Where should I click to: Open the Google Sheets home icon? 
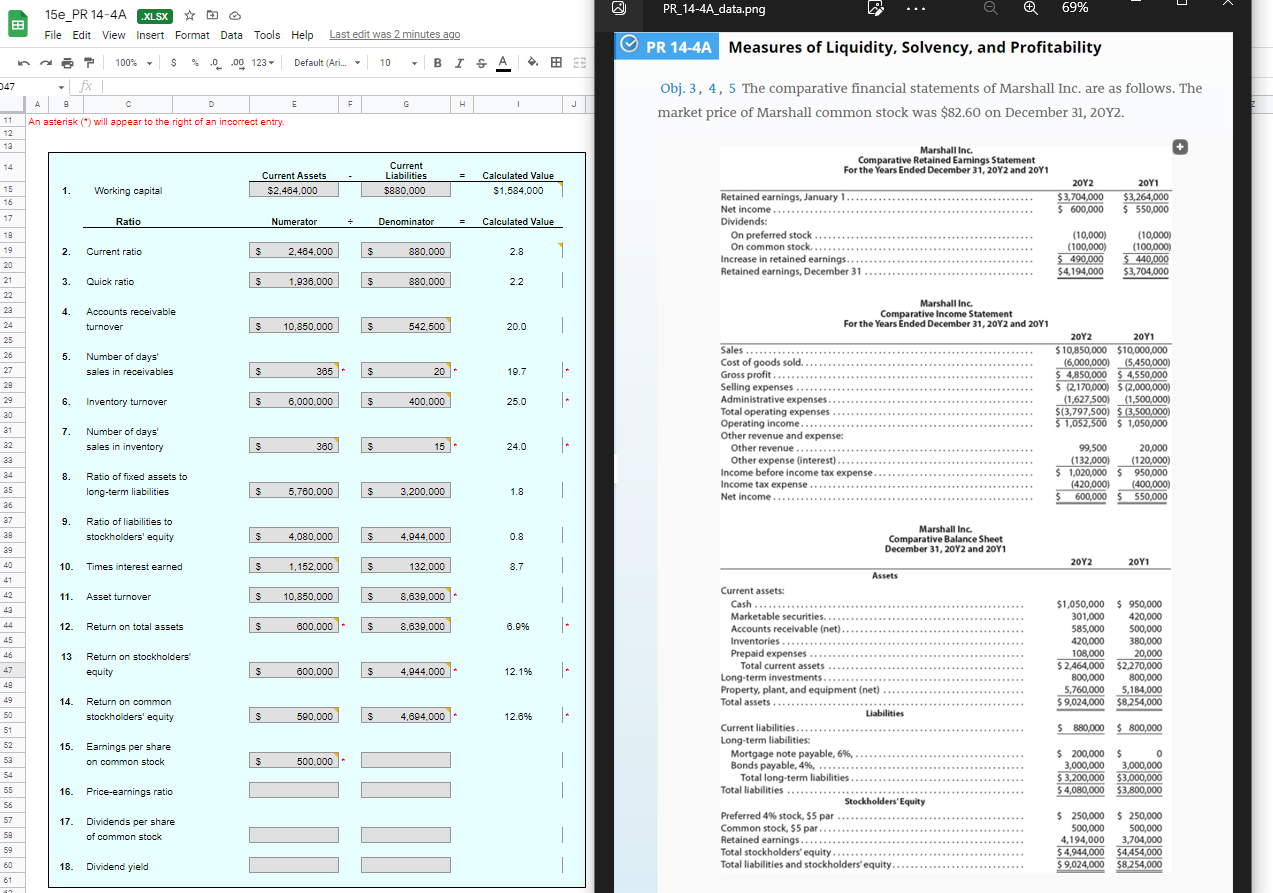(x=17, y=25)
